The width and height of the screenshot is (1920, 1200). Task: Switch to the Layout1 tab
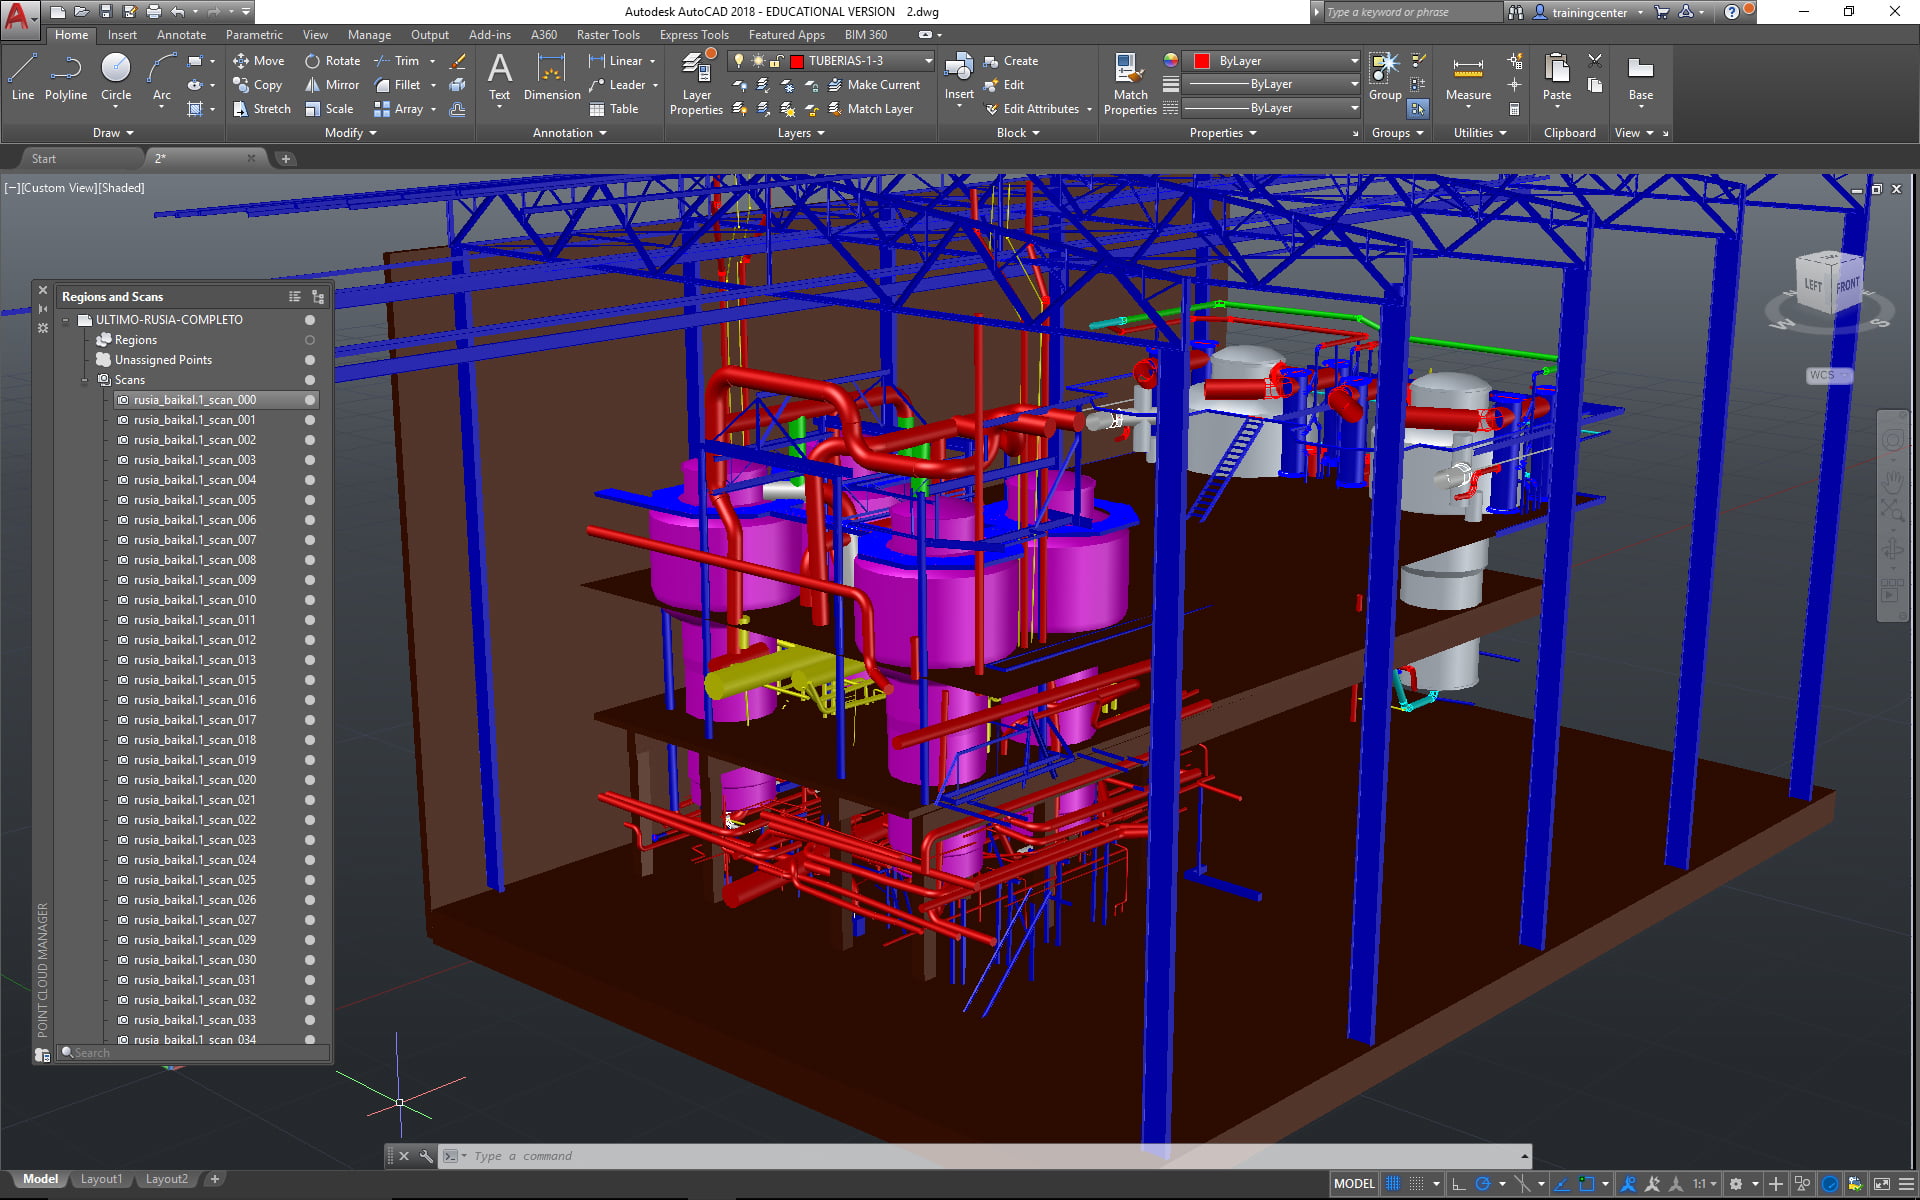[x=101, y=1179]
